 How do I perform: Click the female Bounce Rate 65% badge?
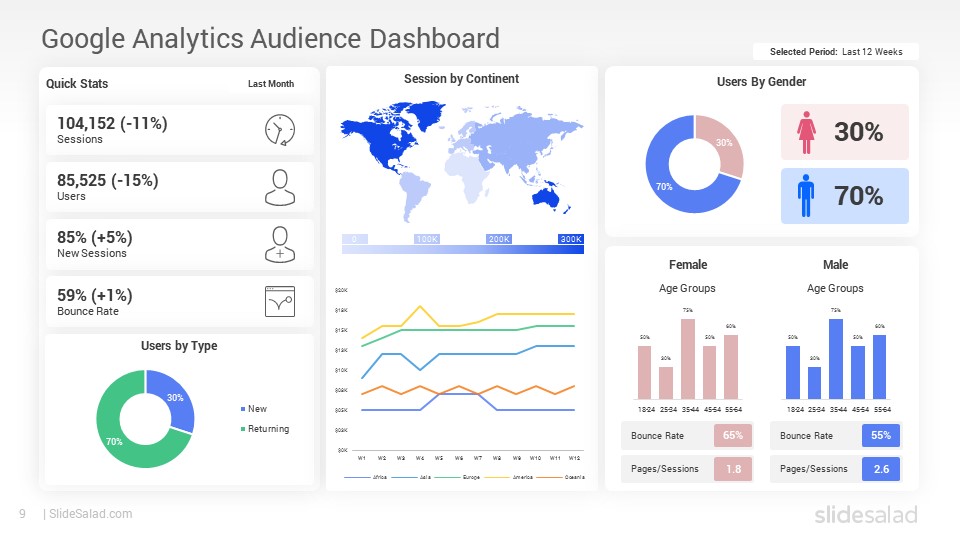coord(733,435)
